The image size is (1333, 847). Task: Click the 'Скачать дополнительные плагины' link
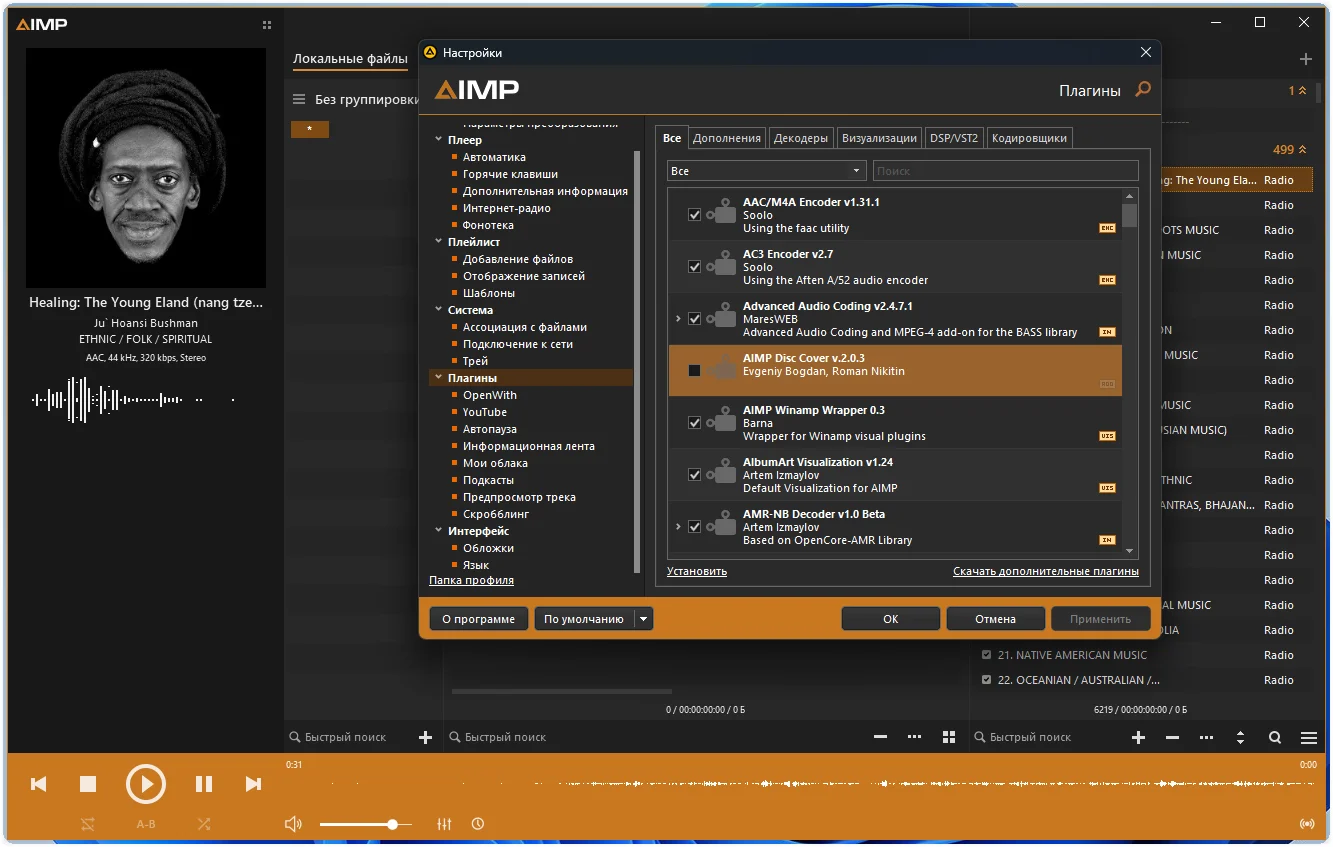pyautogui.click(x=1045, y=571)
